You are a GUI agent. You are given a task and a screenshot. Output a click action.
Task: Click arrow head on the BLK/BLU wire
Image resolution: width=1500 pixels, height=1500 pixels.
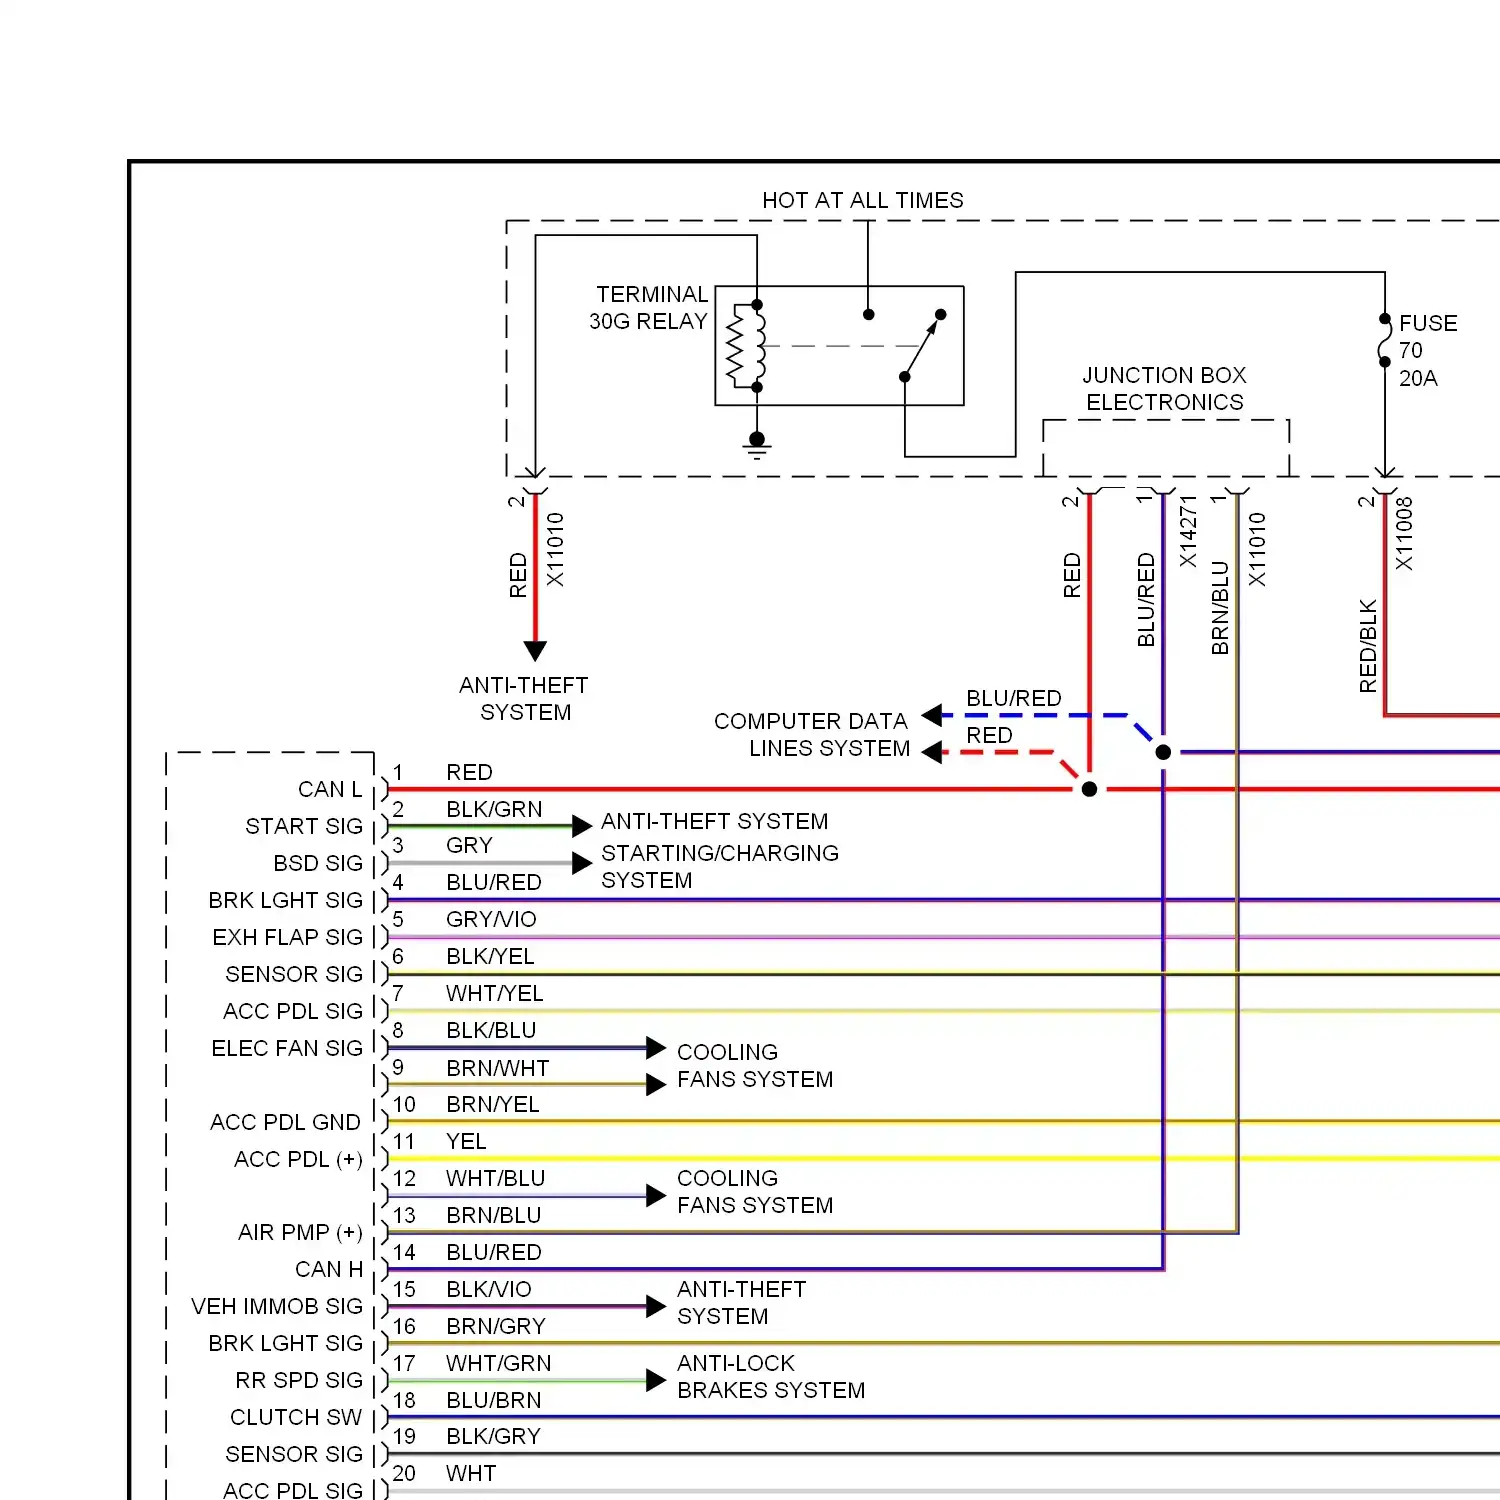pos(656,1048)
